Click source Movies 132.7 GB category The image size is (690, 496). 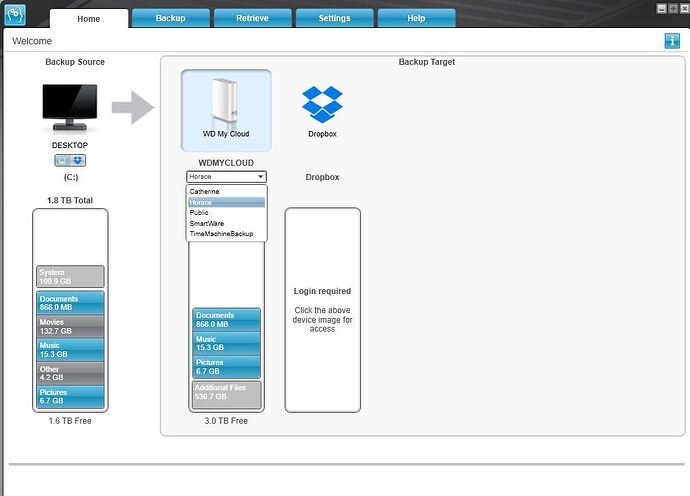pos(70,327)
